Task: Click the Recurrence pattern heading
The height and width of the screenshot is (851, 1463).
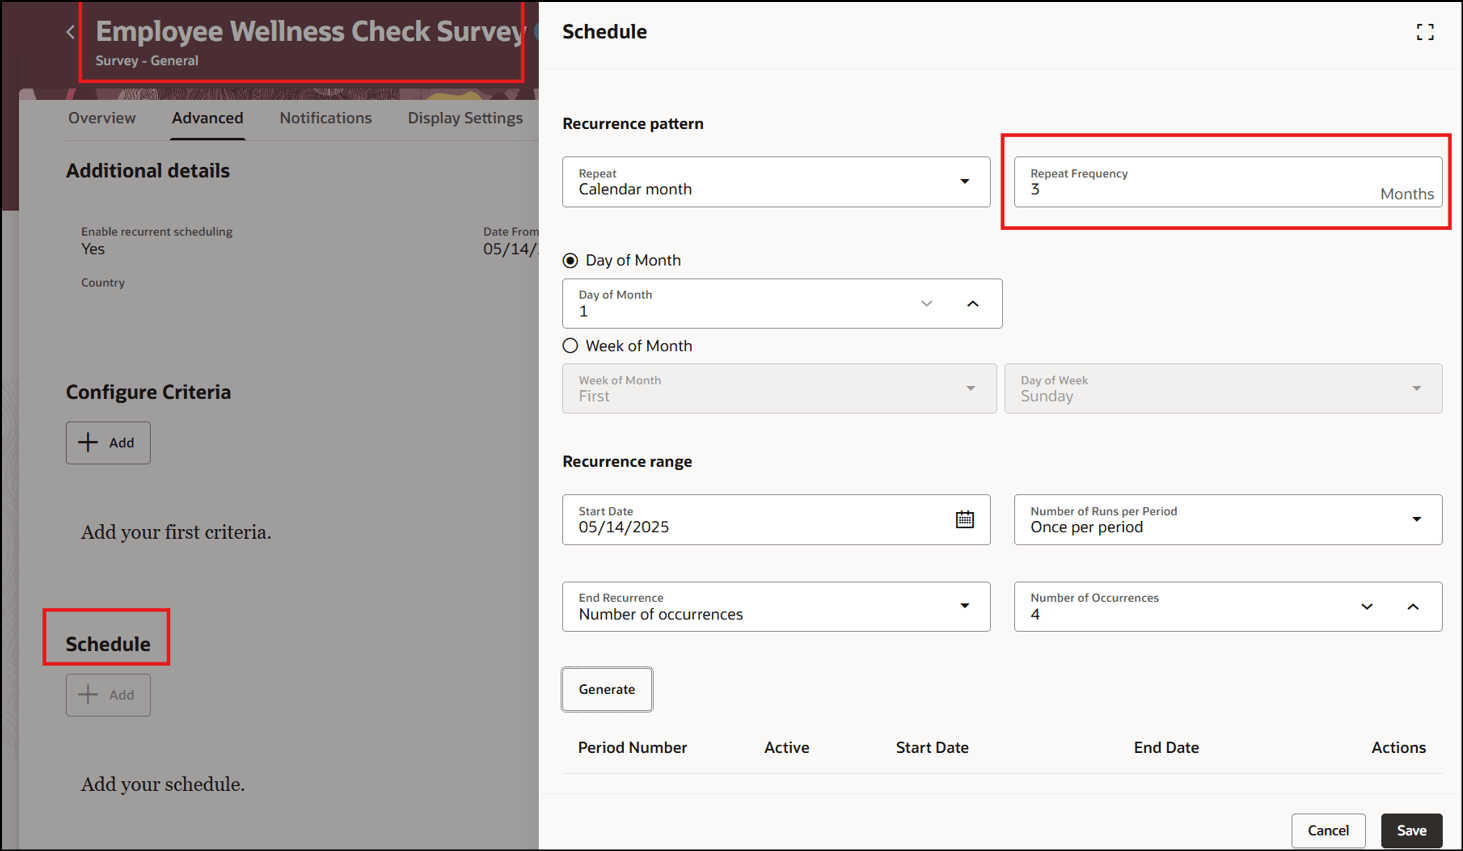Action: (x=633, y=124)
